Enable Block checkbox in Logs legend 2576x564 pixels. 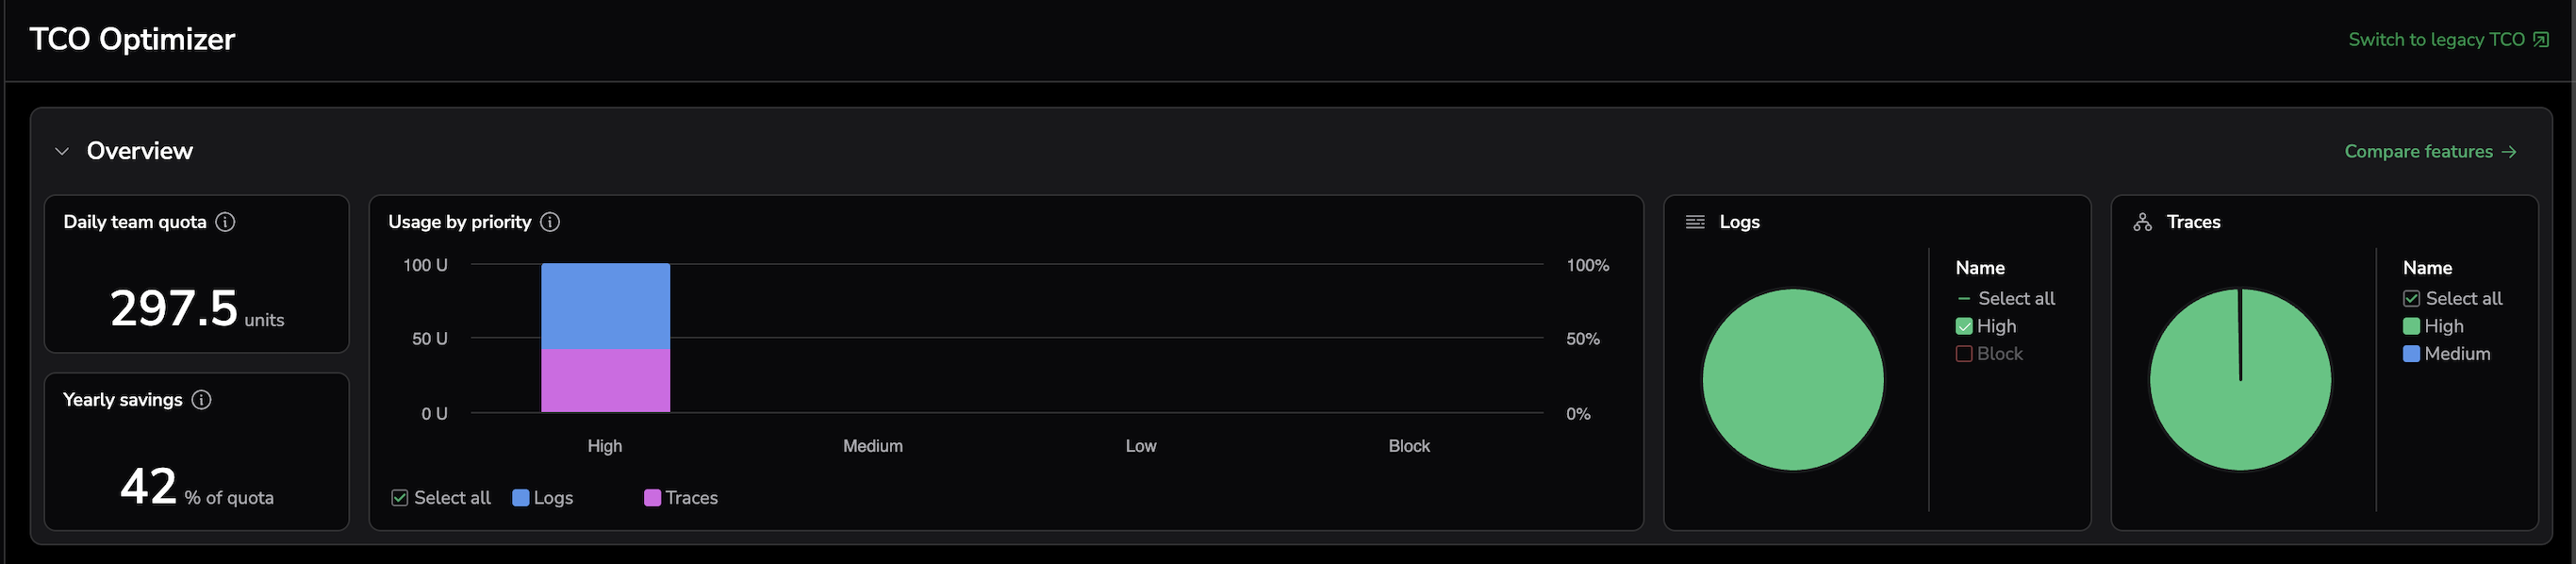click(1964, 354)
